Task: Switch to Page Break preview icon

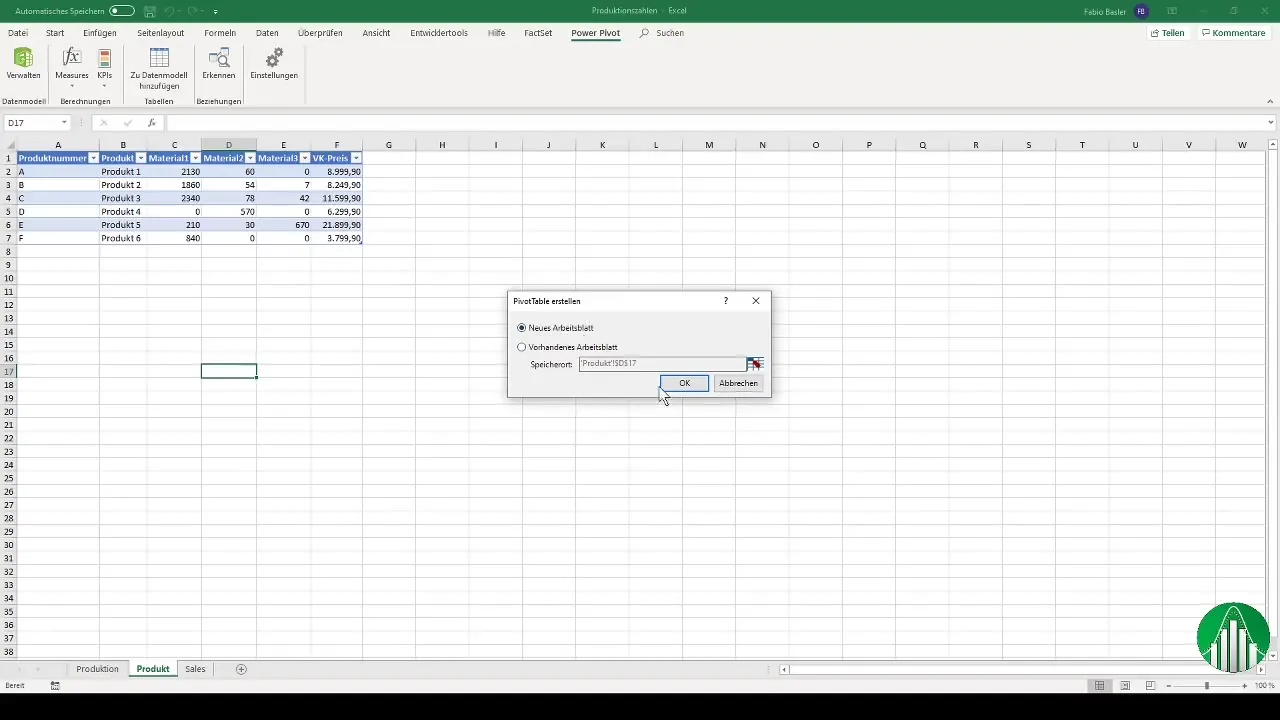Action: tap(1151, 686)
